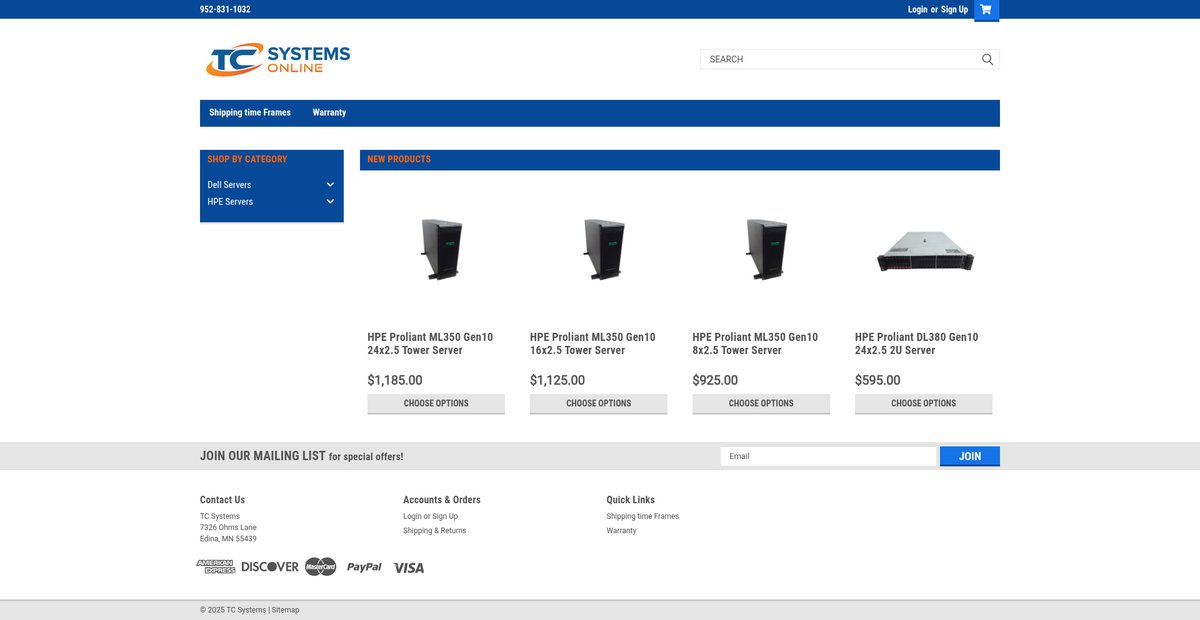This screenshot has width=1200, height=620.
Task: Click the American Express payment icon
Action: click(215, 567)
